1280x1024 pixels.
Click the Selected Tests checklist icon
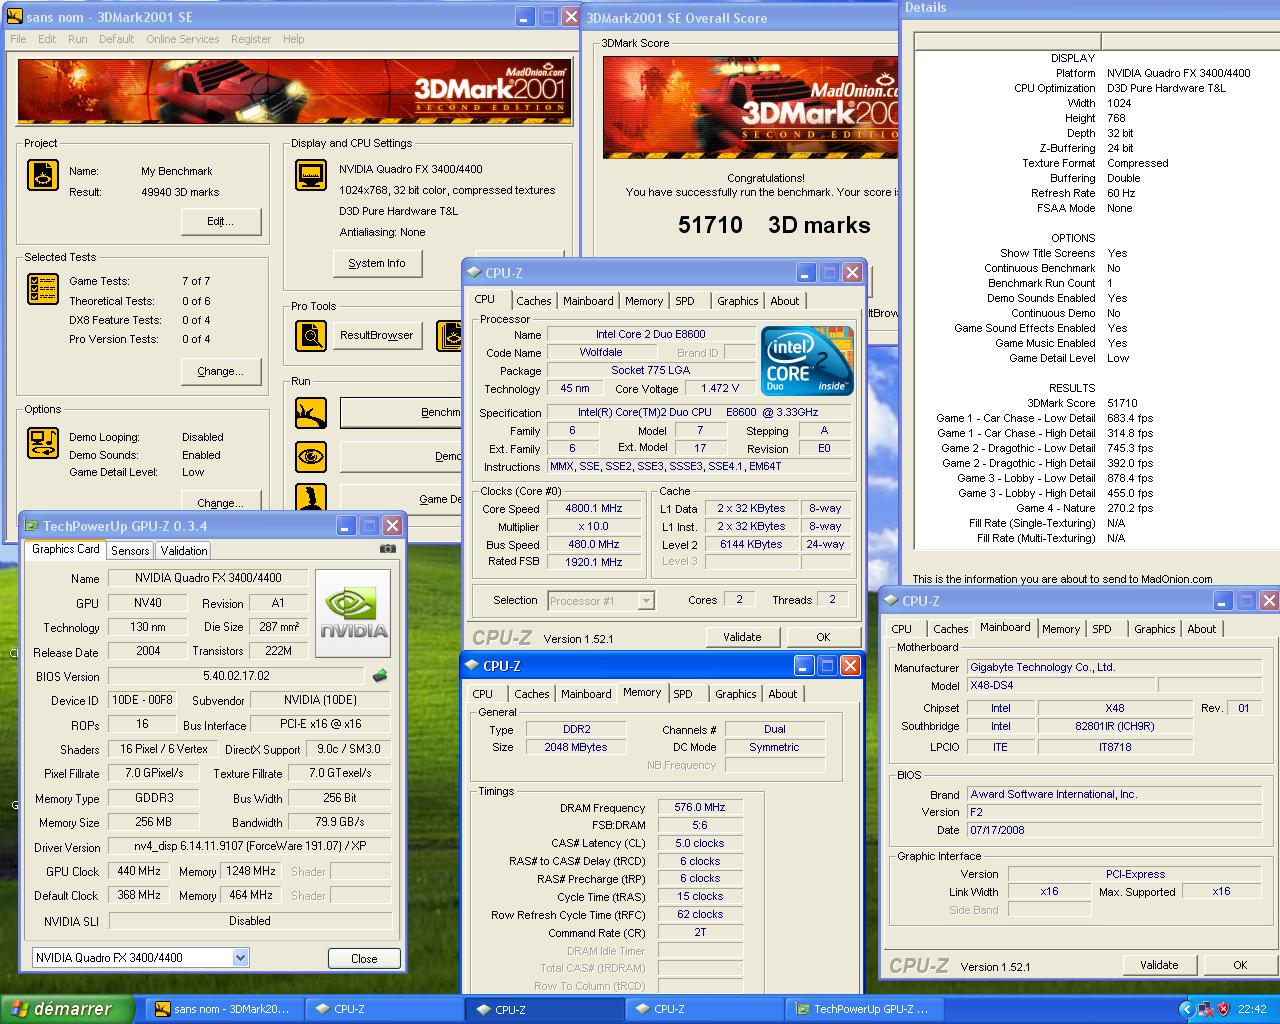[x=43, y=289]
